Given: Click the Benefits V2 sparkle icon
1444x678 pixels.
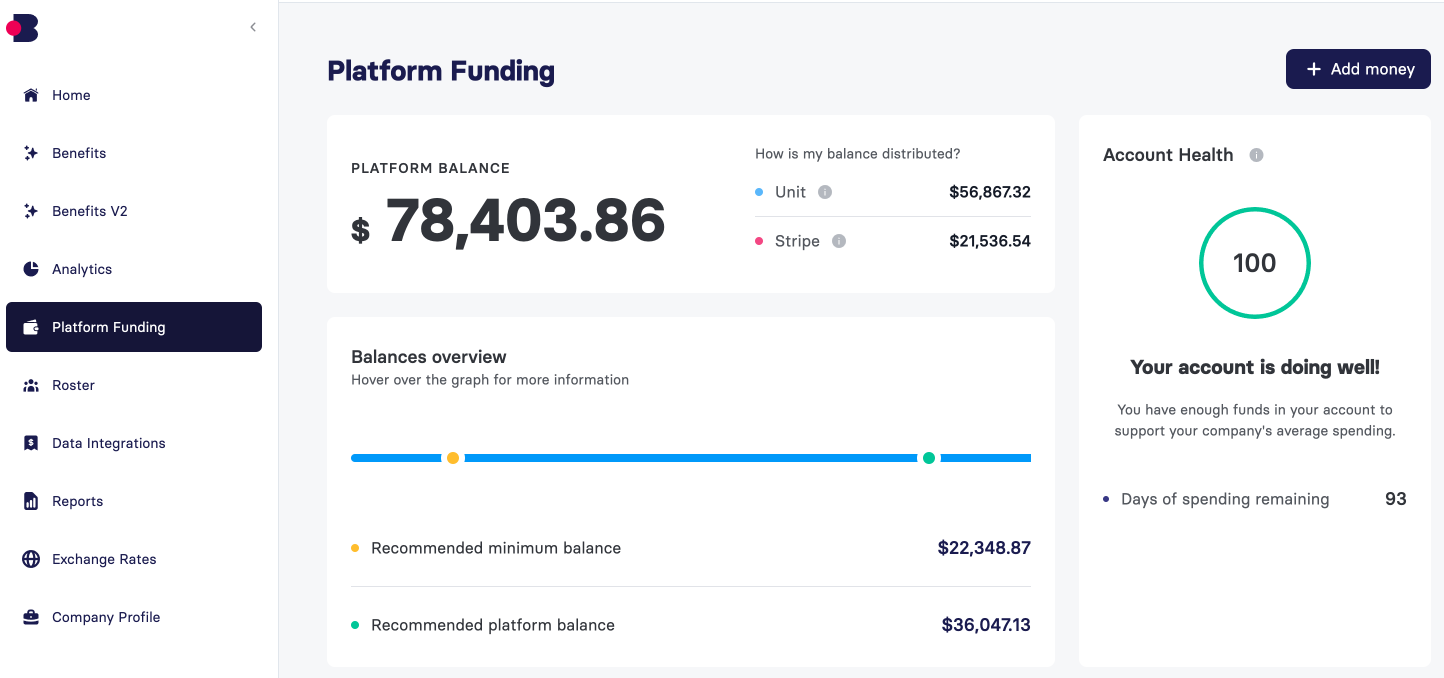Looking at the screenshot, I should pyautogui.click(x=31, y=211).
